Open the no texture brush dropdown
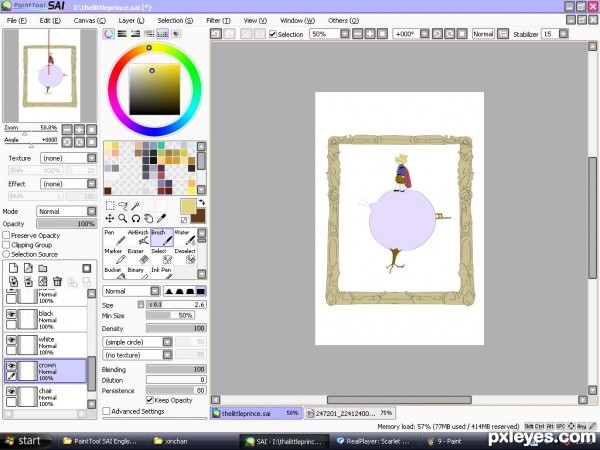Image resolution: width=600 pixels, height=450 pixels. click(137, 355)
